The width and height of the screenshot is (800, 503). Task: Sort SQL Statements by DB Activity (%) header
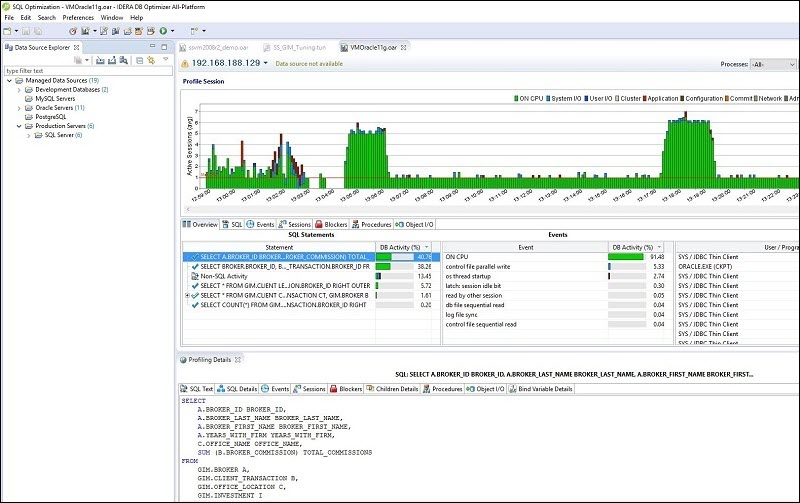pos(404,247)
